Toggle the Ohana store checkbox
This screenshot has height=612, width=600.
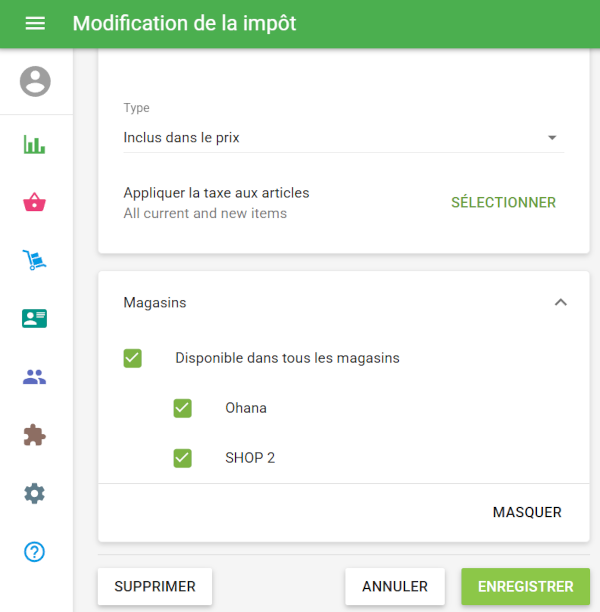click(x=182, y=408)
